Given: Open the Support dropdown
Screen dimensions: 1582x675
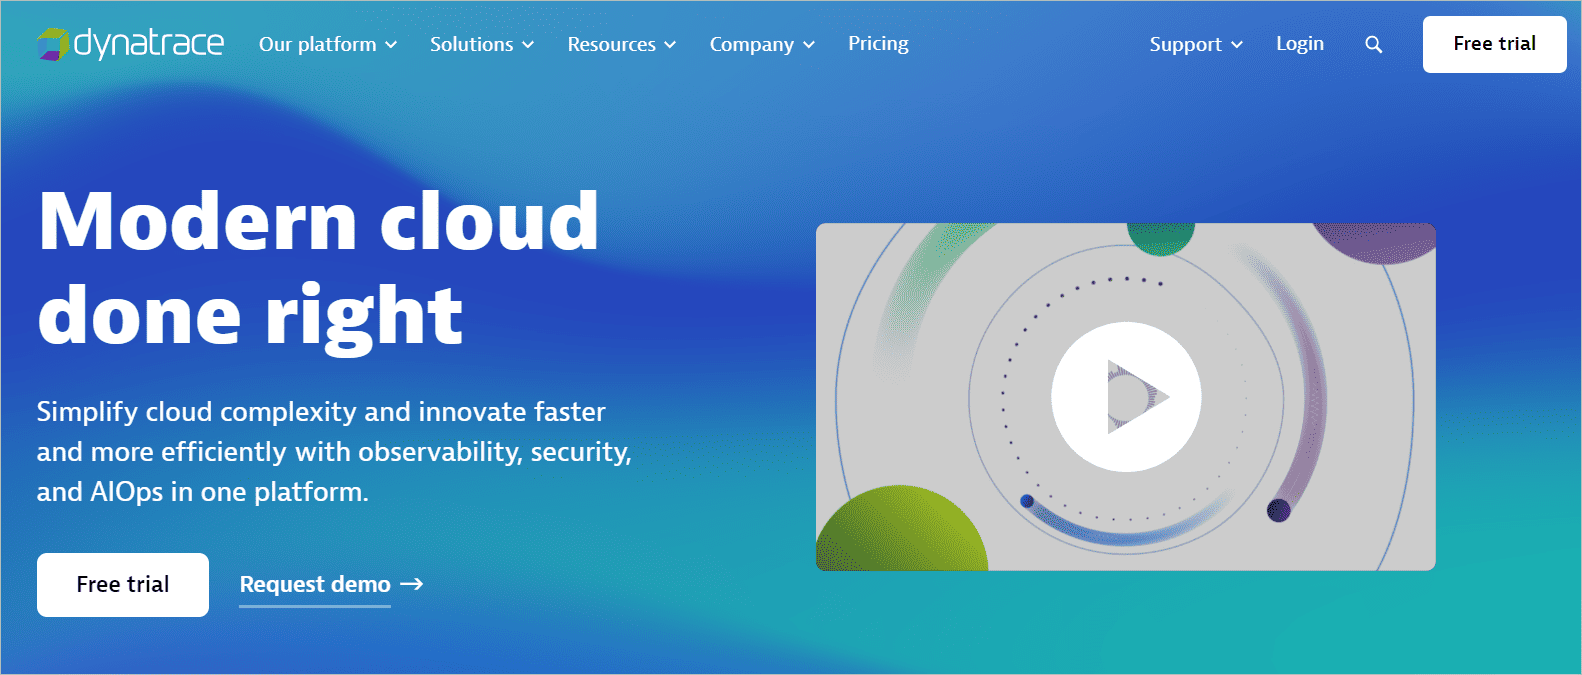Looking at the screenshot, I should pyautogui.click(x=1196, y=44).
